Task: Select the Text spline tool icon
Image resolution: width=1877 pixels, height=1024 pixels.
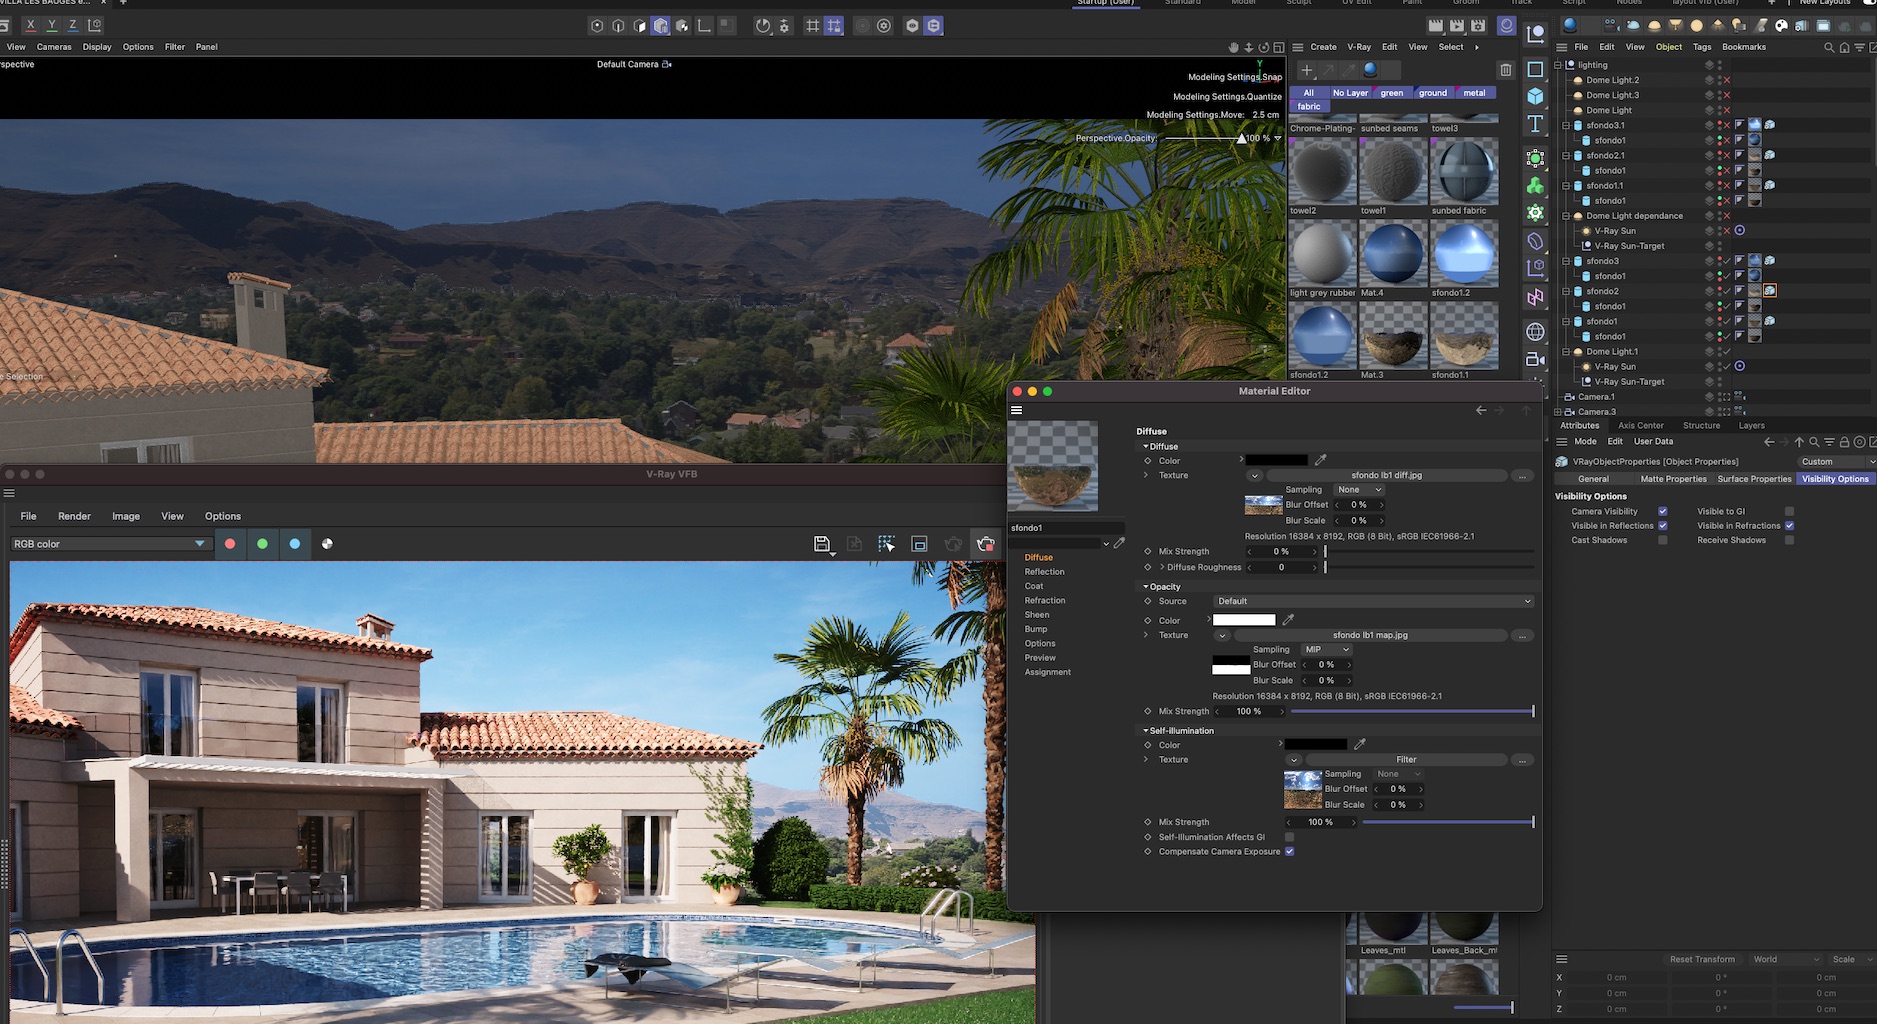Action: point(1535,124)
